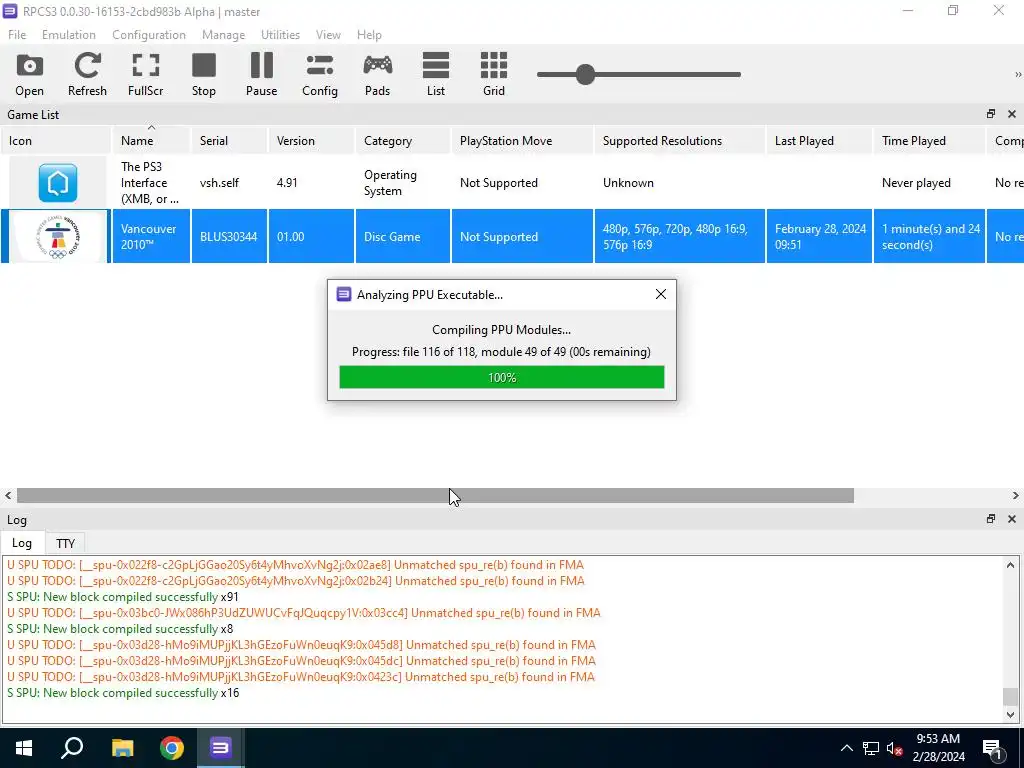The height and width of the screenshot is (768, 1024).
Task: Select the Vancouver 2010 game icon
Action: click(58, 236)
